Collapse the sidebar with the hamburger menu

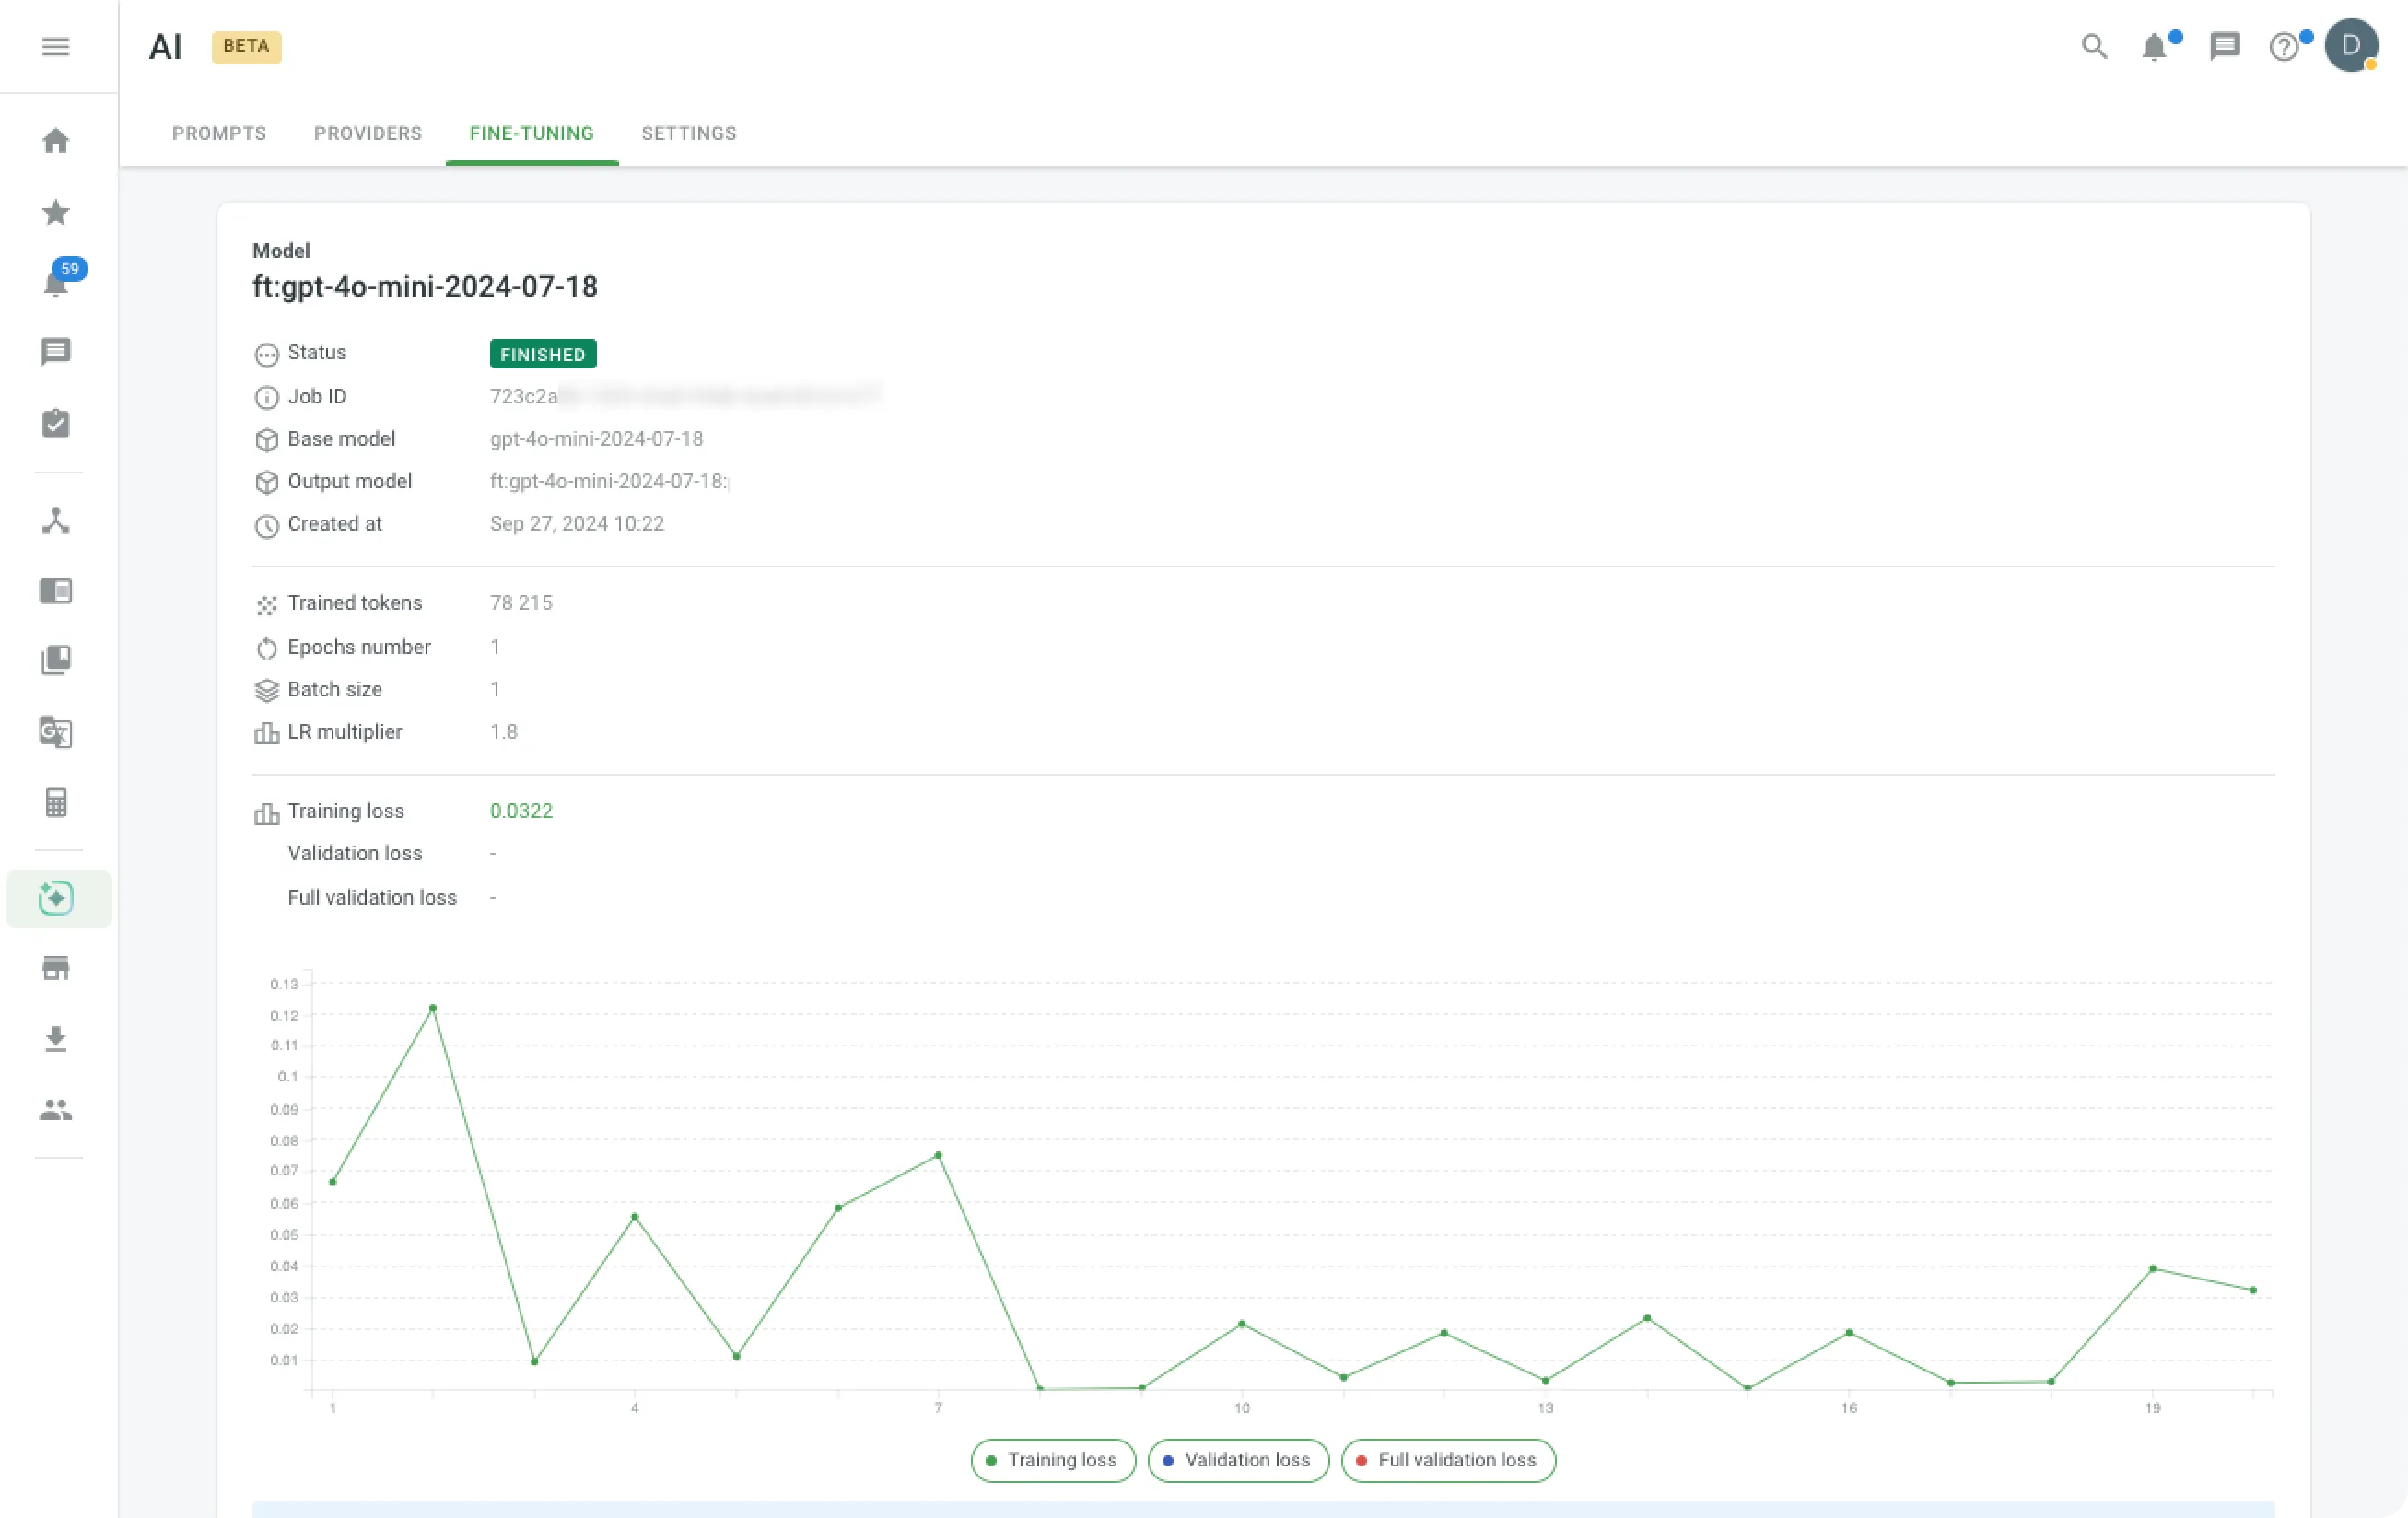click(x=56, y=47)
